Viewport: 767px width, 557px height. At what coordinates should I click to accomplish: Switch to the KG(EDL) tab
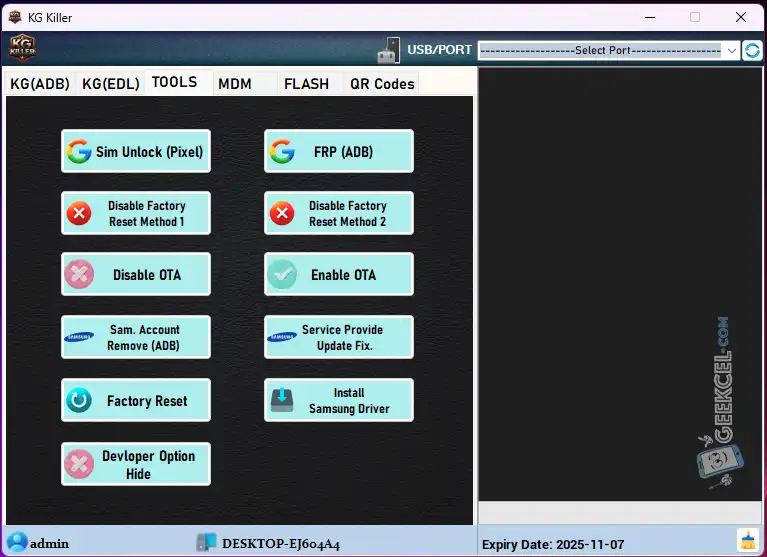click(x=111, y=84)
